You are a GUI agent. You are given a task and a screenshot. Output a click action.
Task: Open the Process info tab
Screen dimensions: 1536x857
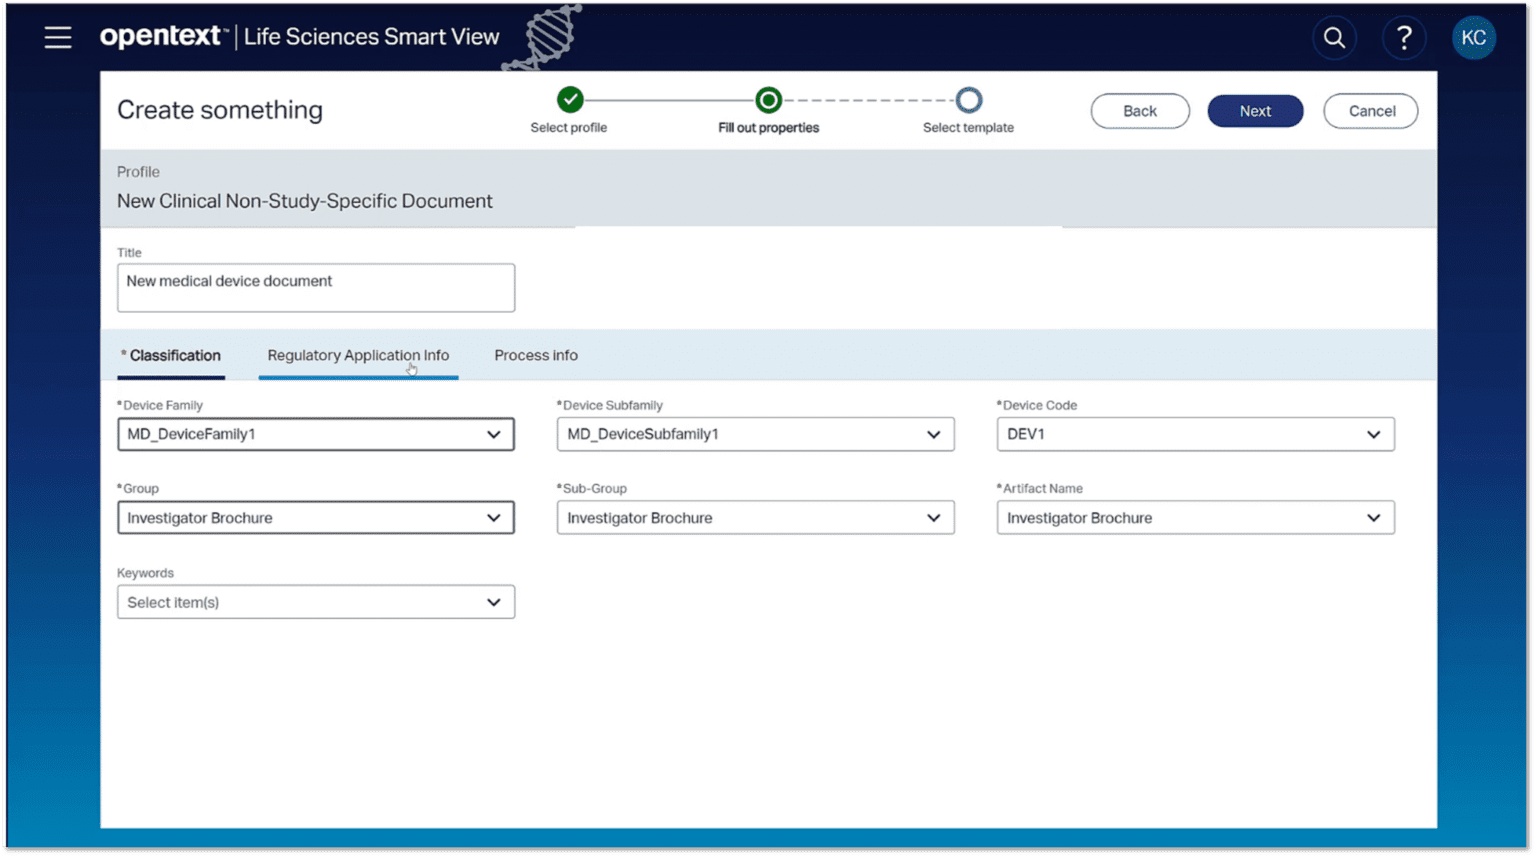[535, 355]
